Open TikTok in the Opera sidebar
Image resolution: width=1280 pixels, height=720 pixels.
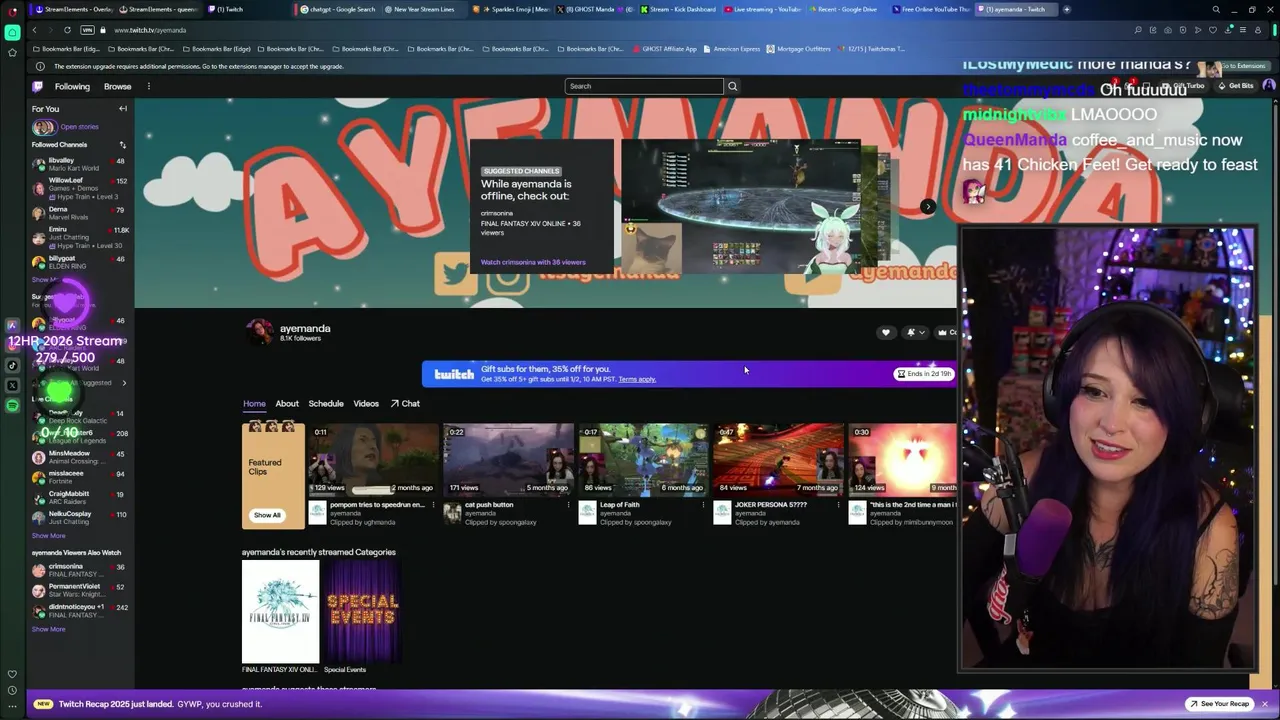(x=12, y=365)
